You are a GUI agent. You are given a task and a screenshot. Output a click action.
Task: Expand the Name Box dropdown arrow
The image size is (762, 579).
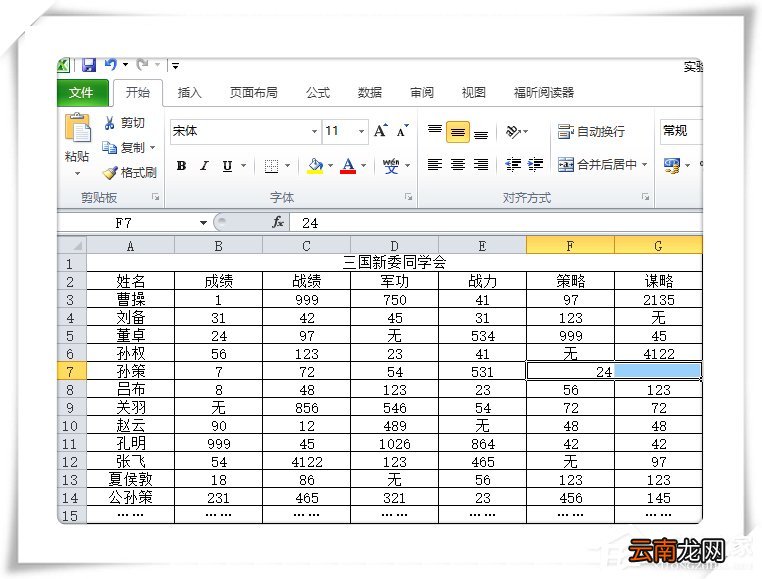pyautogui.click(x=203, y=223)
